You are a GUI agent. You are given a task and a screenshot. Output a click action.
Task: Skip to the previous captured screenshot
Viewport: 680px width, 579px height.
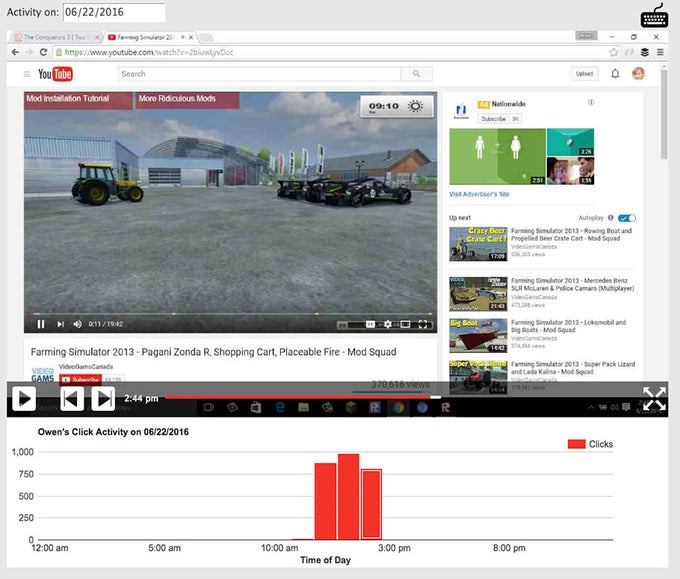click(x=72, y=398)
